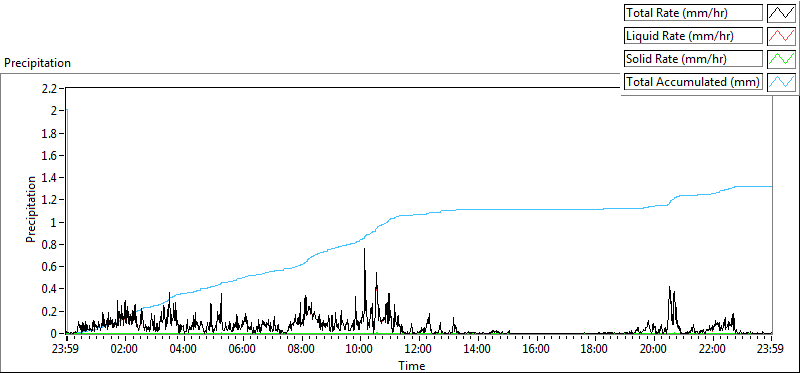
Task: Click the Solid Rate green line icon
Action: (782, 59)
